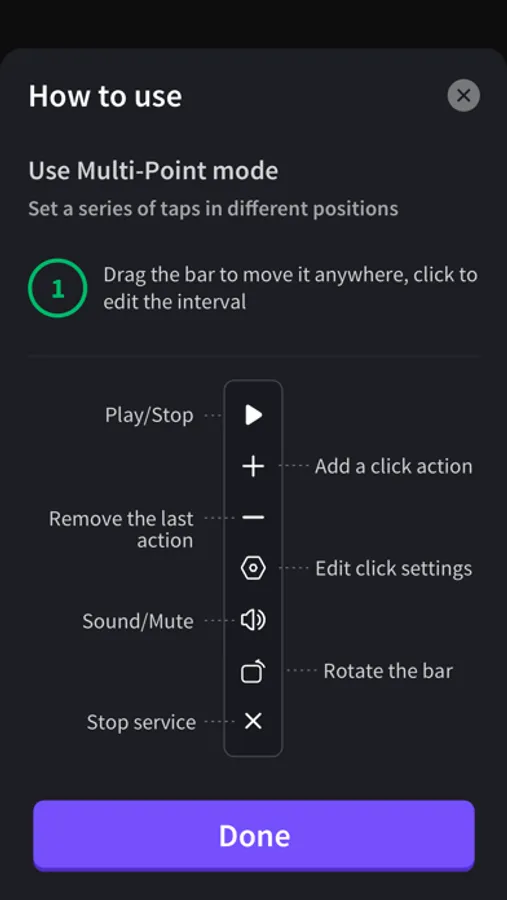The image size is (507, 900).
Task: Click the Use Multi-Point mode heading
Action: [153, 170]
